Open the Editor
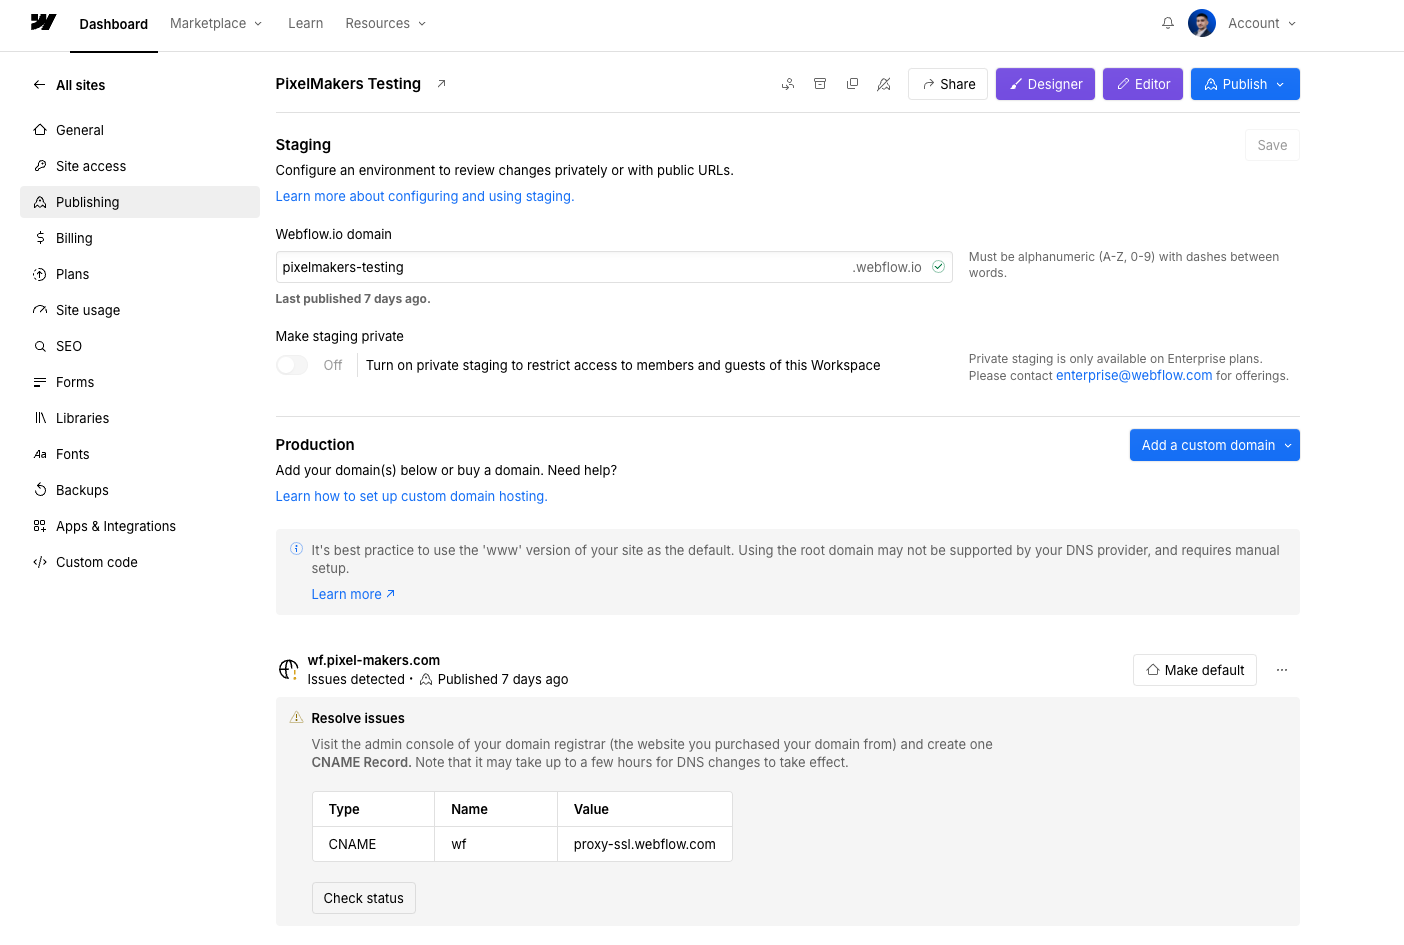This screenshot has height=945, width=1404. coord(1143,84)
